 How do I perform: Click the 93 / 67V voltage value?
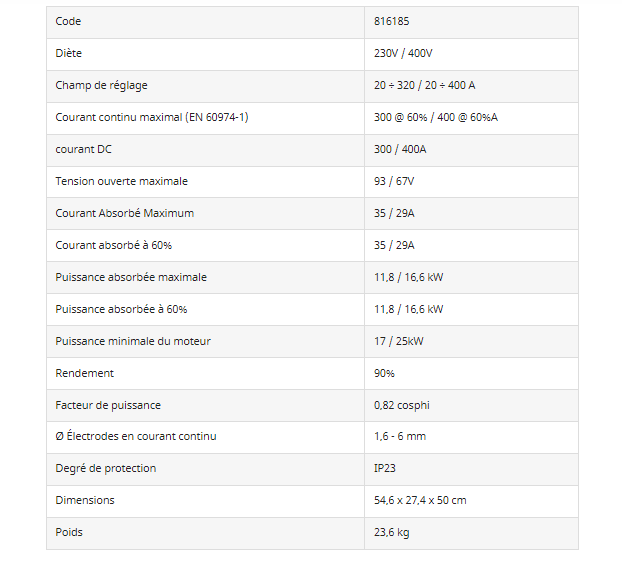click(395, 182)
